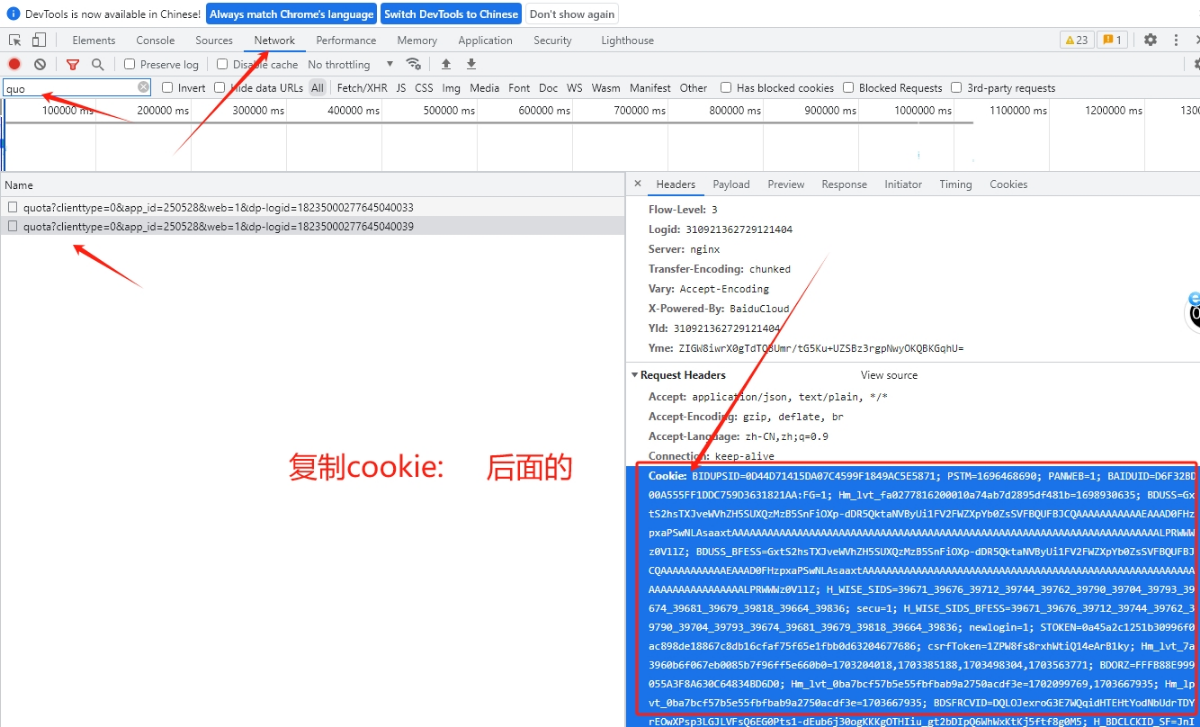Click the Name column header
The image size is (1200, 727).
click(x=312, y=185)
